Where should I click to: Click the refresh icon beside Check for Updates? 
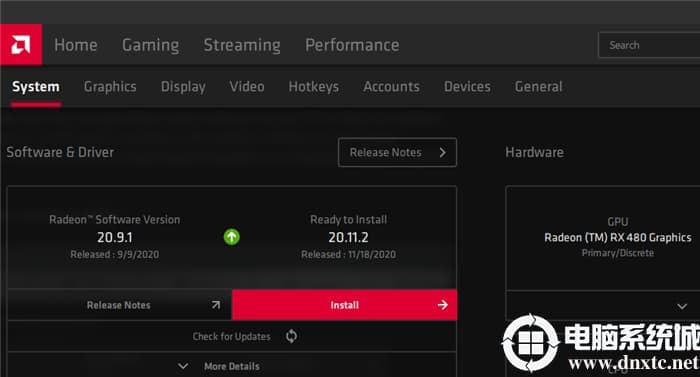click(x=292, y=336)
